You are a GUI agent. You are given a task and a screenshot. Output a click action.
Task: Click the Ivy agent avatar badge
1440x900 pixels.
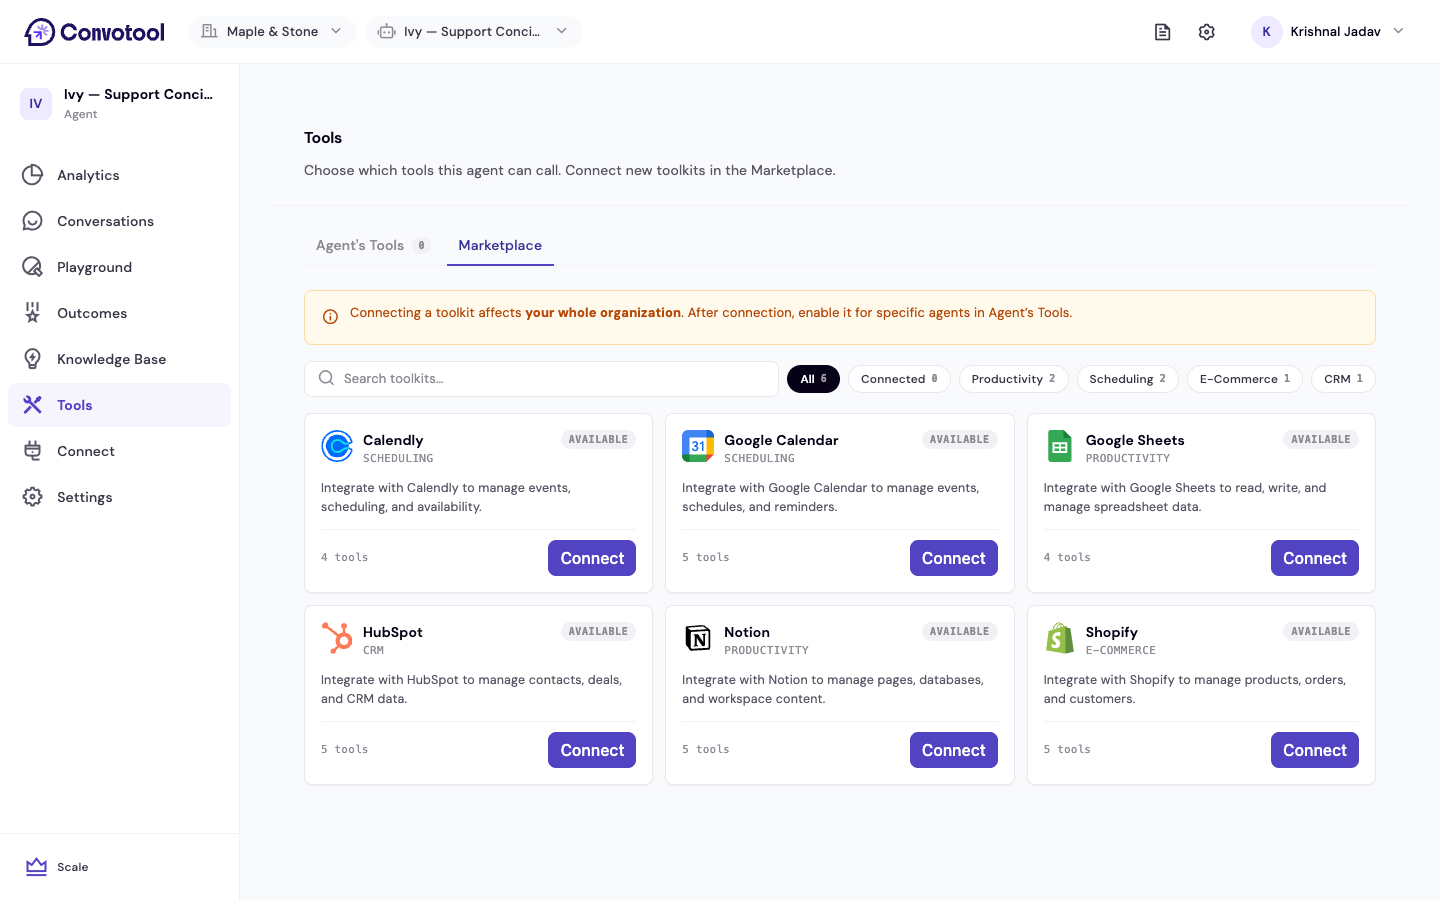[x=36, y=104]
